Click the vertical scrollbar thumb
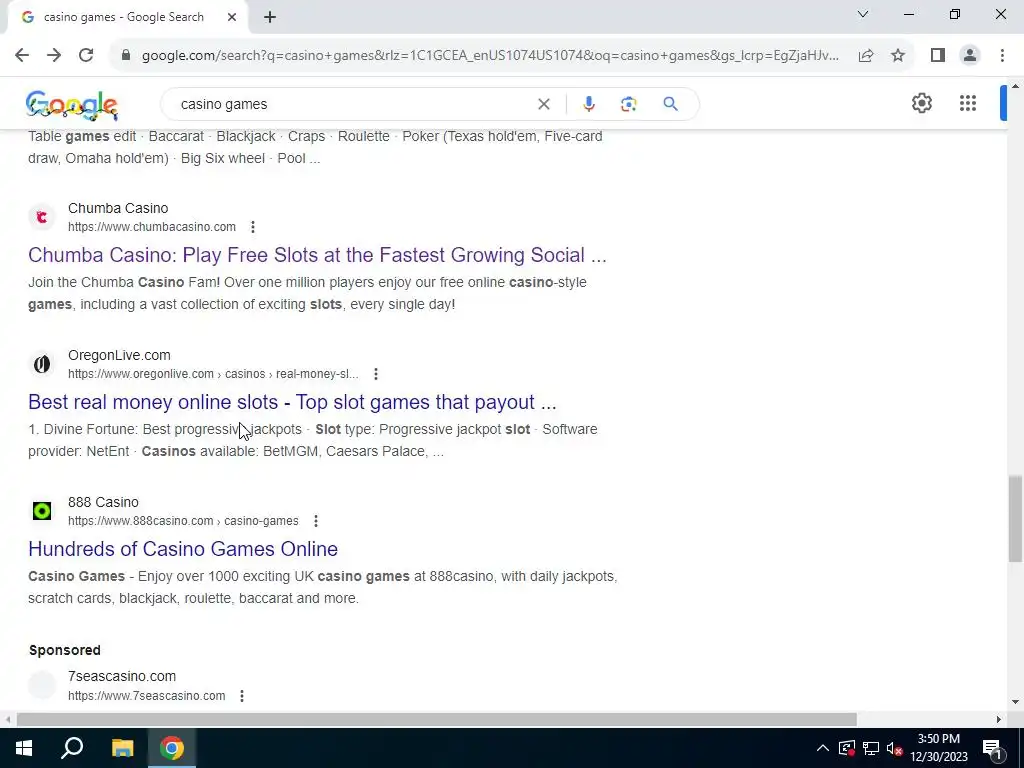This screenshot has width=1024, height=768. 1015,519
